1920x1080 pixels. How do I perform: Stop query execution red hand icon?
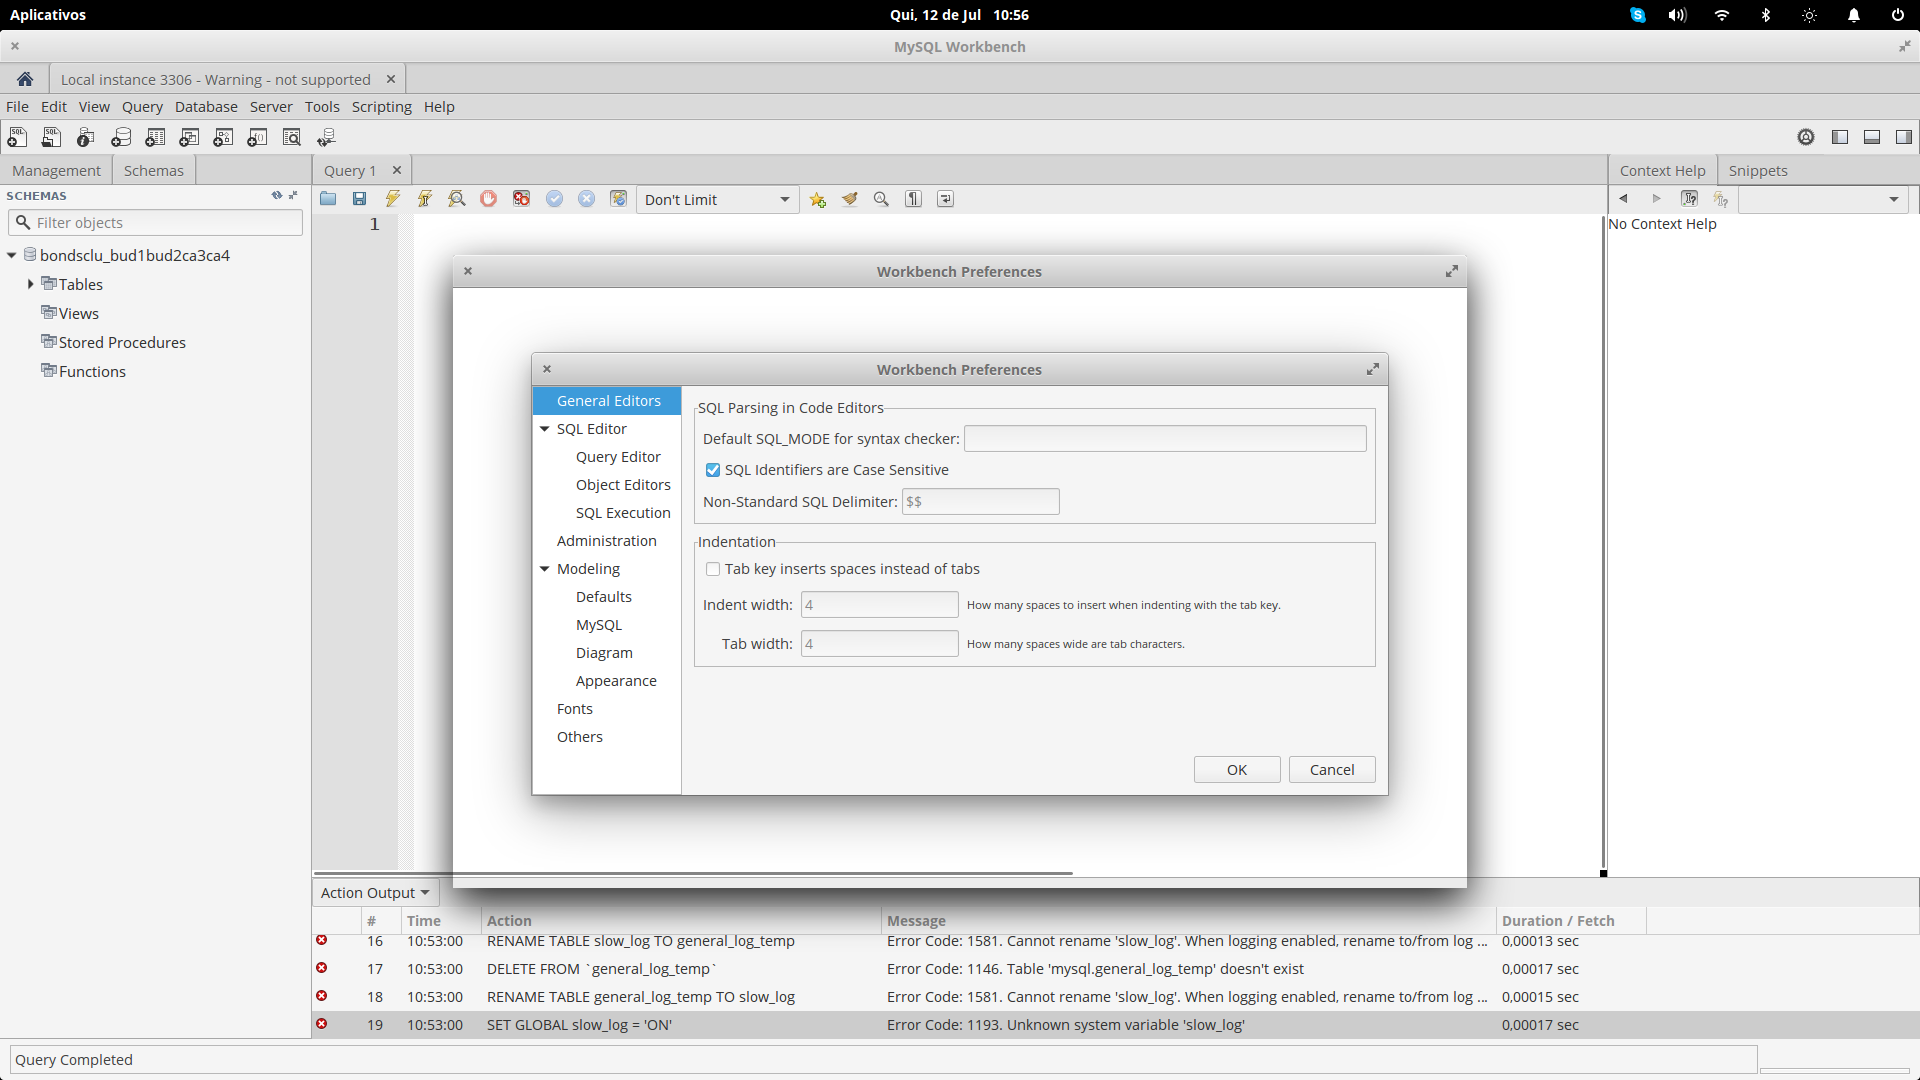click(x=488, y=199)
